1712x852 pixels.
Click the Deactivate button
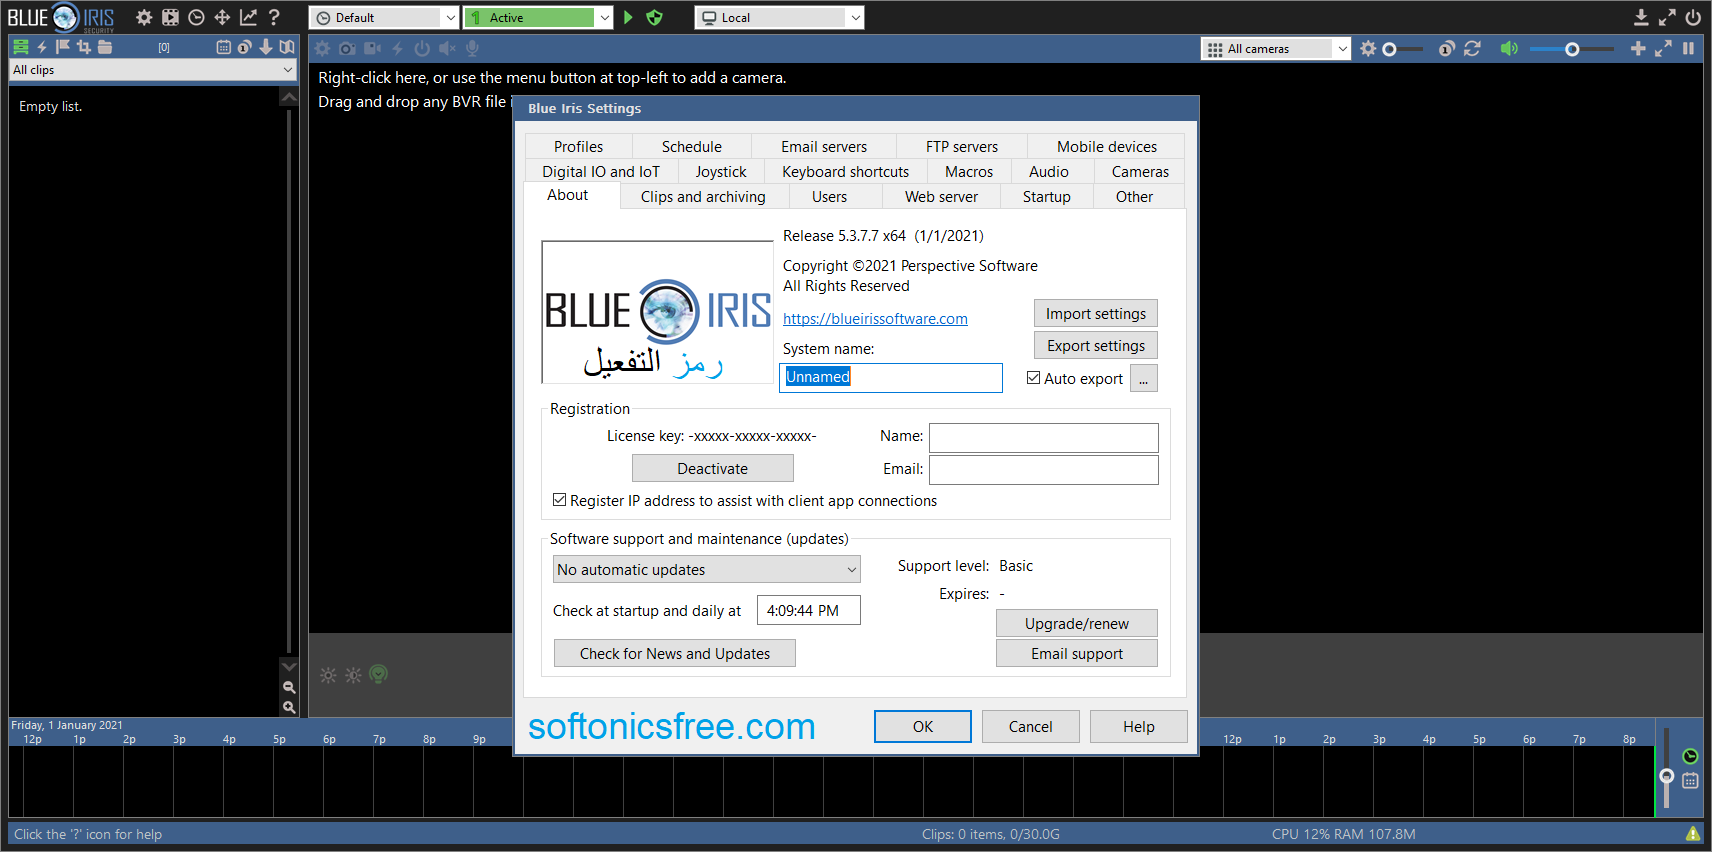click(712, 468)
